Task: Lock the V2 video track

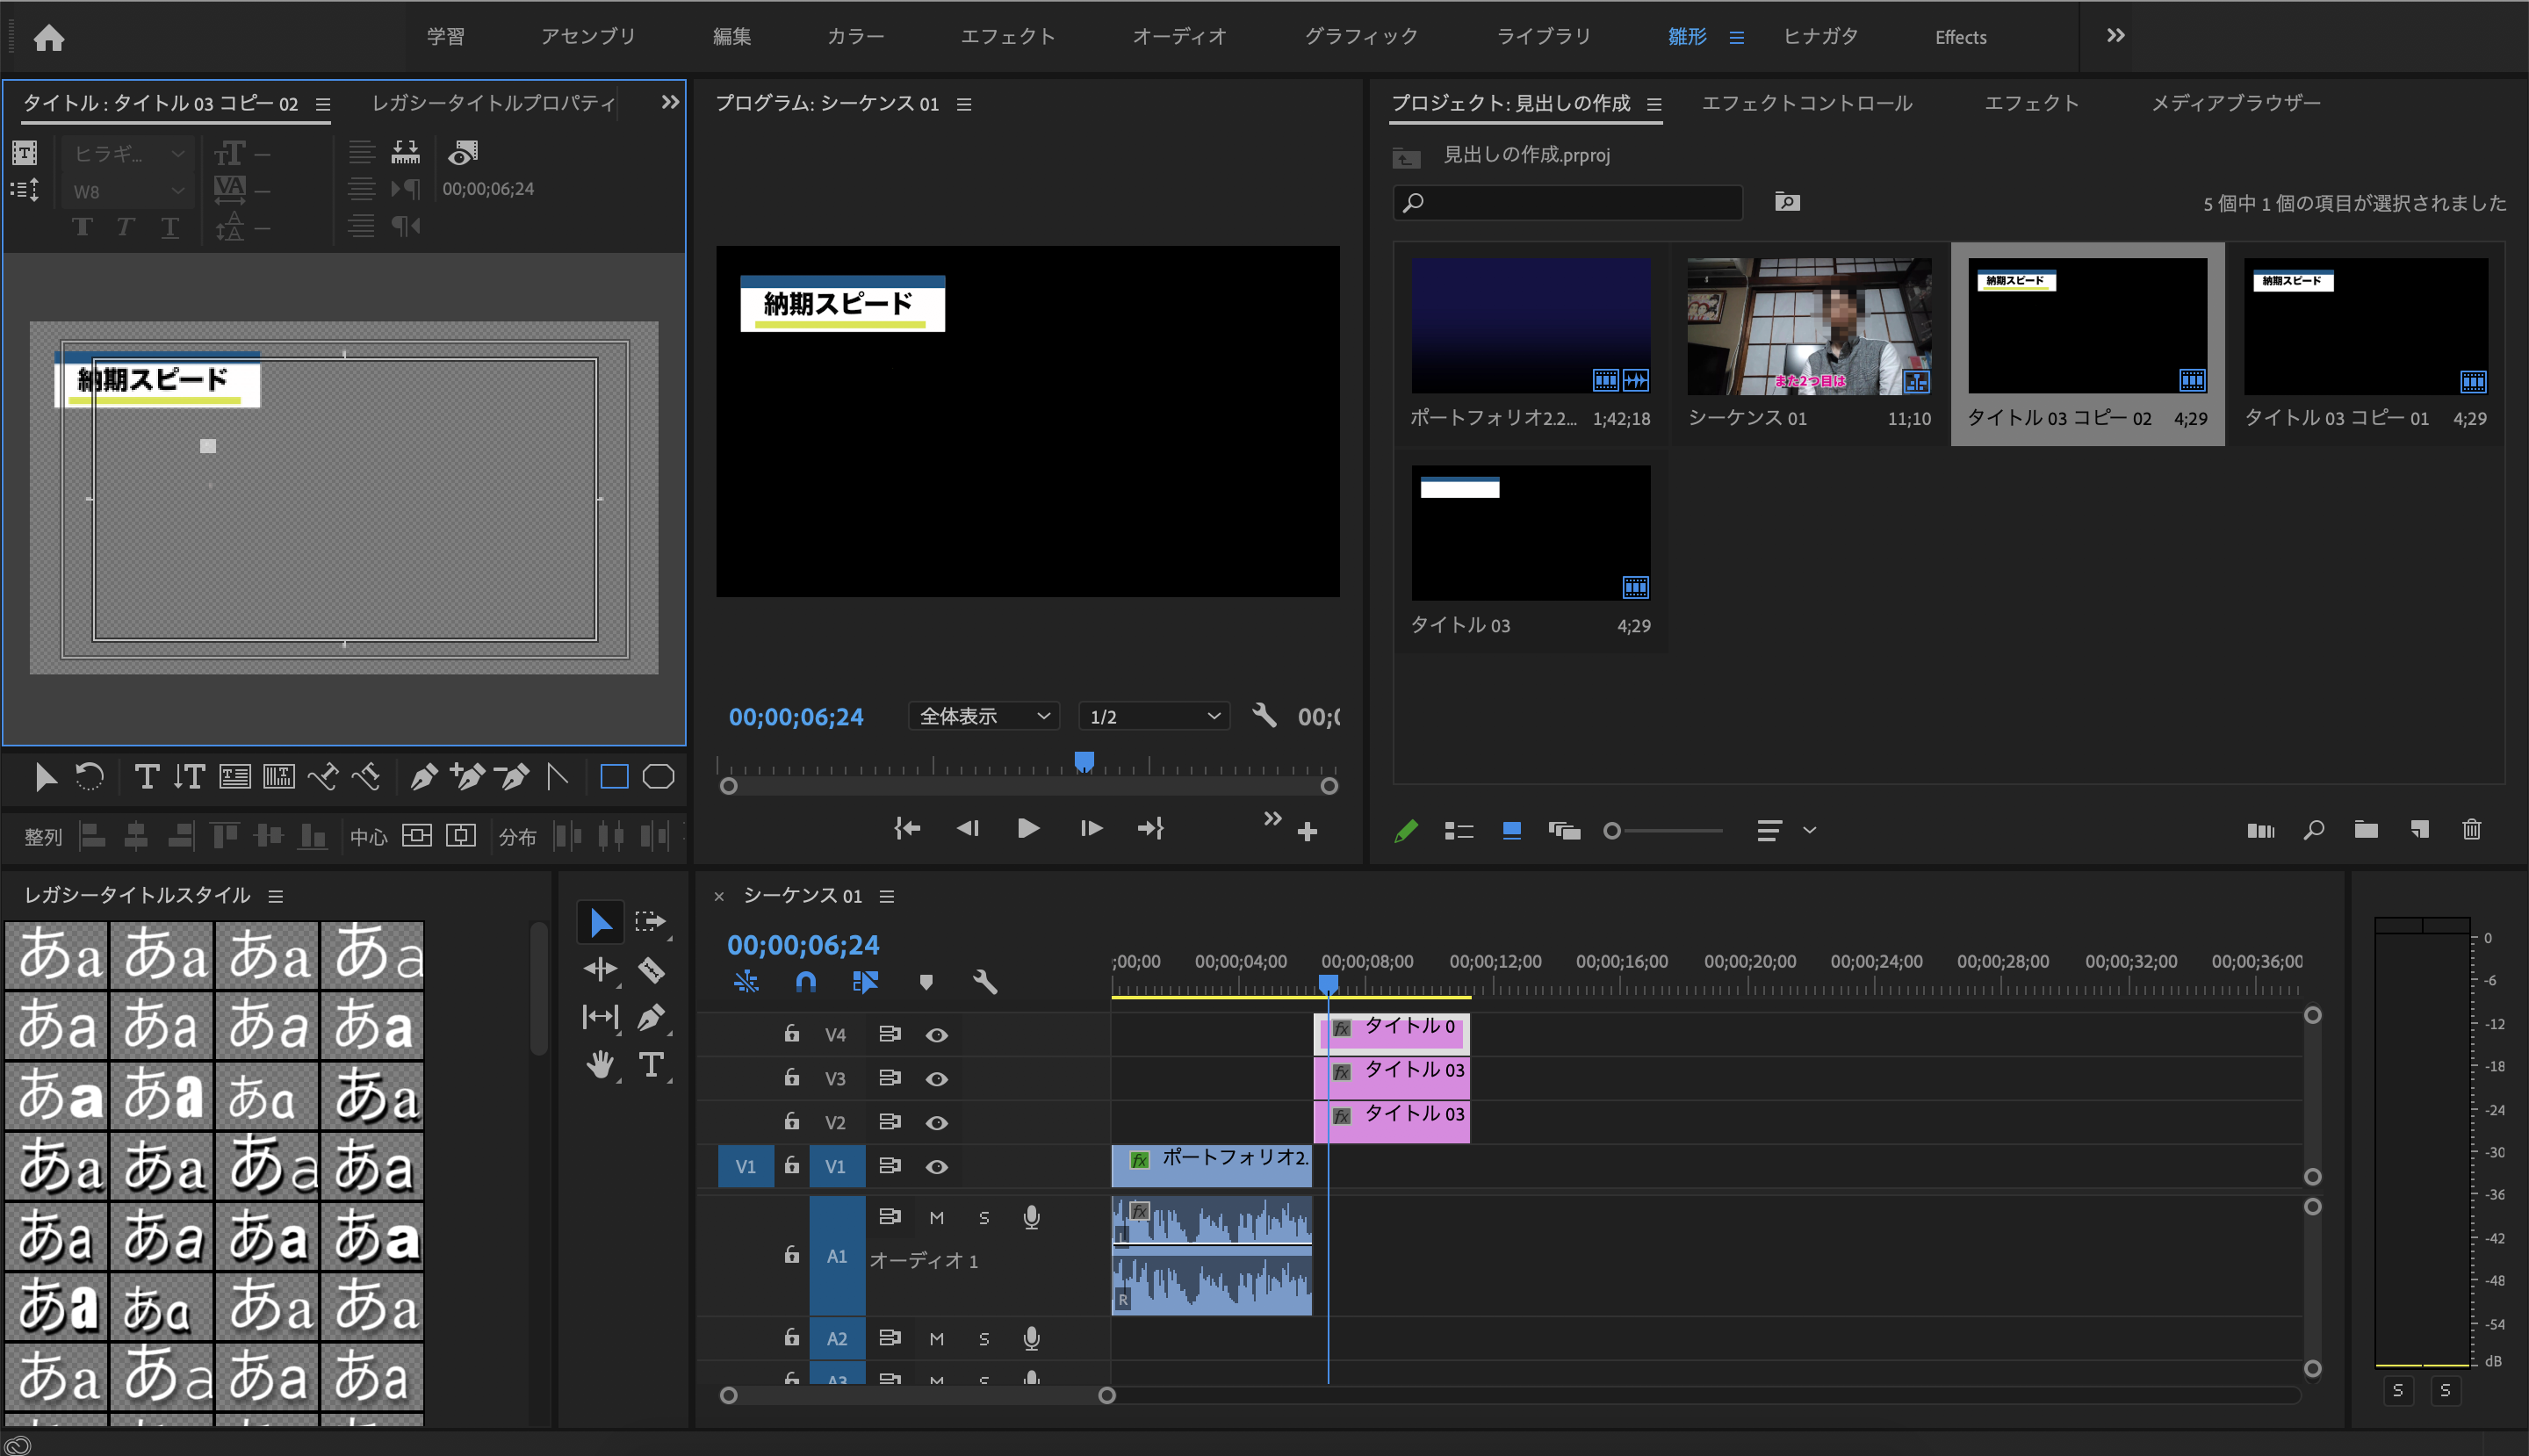Action: (791, 1121)
